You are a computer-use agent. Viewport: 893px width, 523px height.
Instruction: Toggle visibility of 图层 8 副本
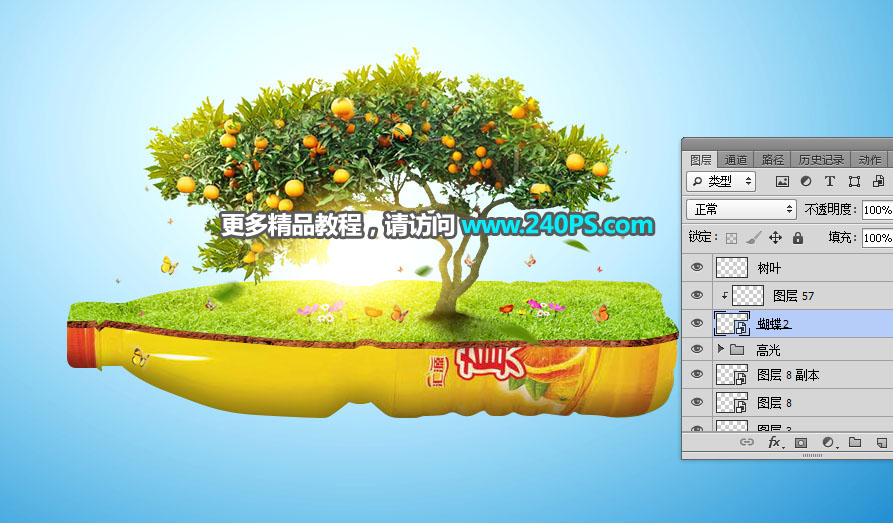point(697,374)
